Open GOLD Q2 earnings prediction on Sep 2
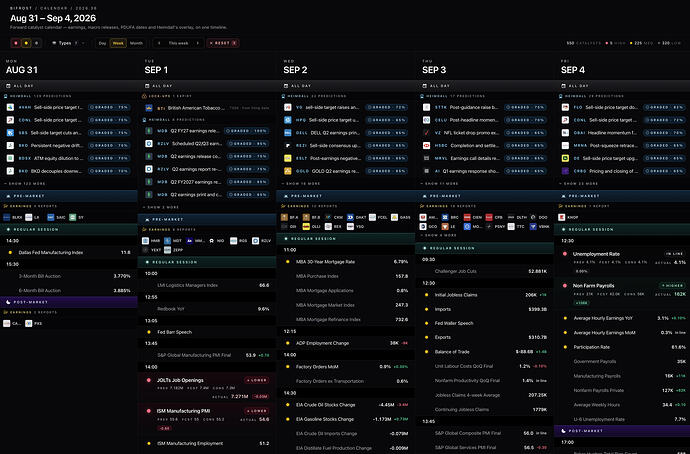The width and height of the screenshot is (690, 454). tap(346, 171)
